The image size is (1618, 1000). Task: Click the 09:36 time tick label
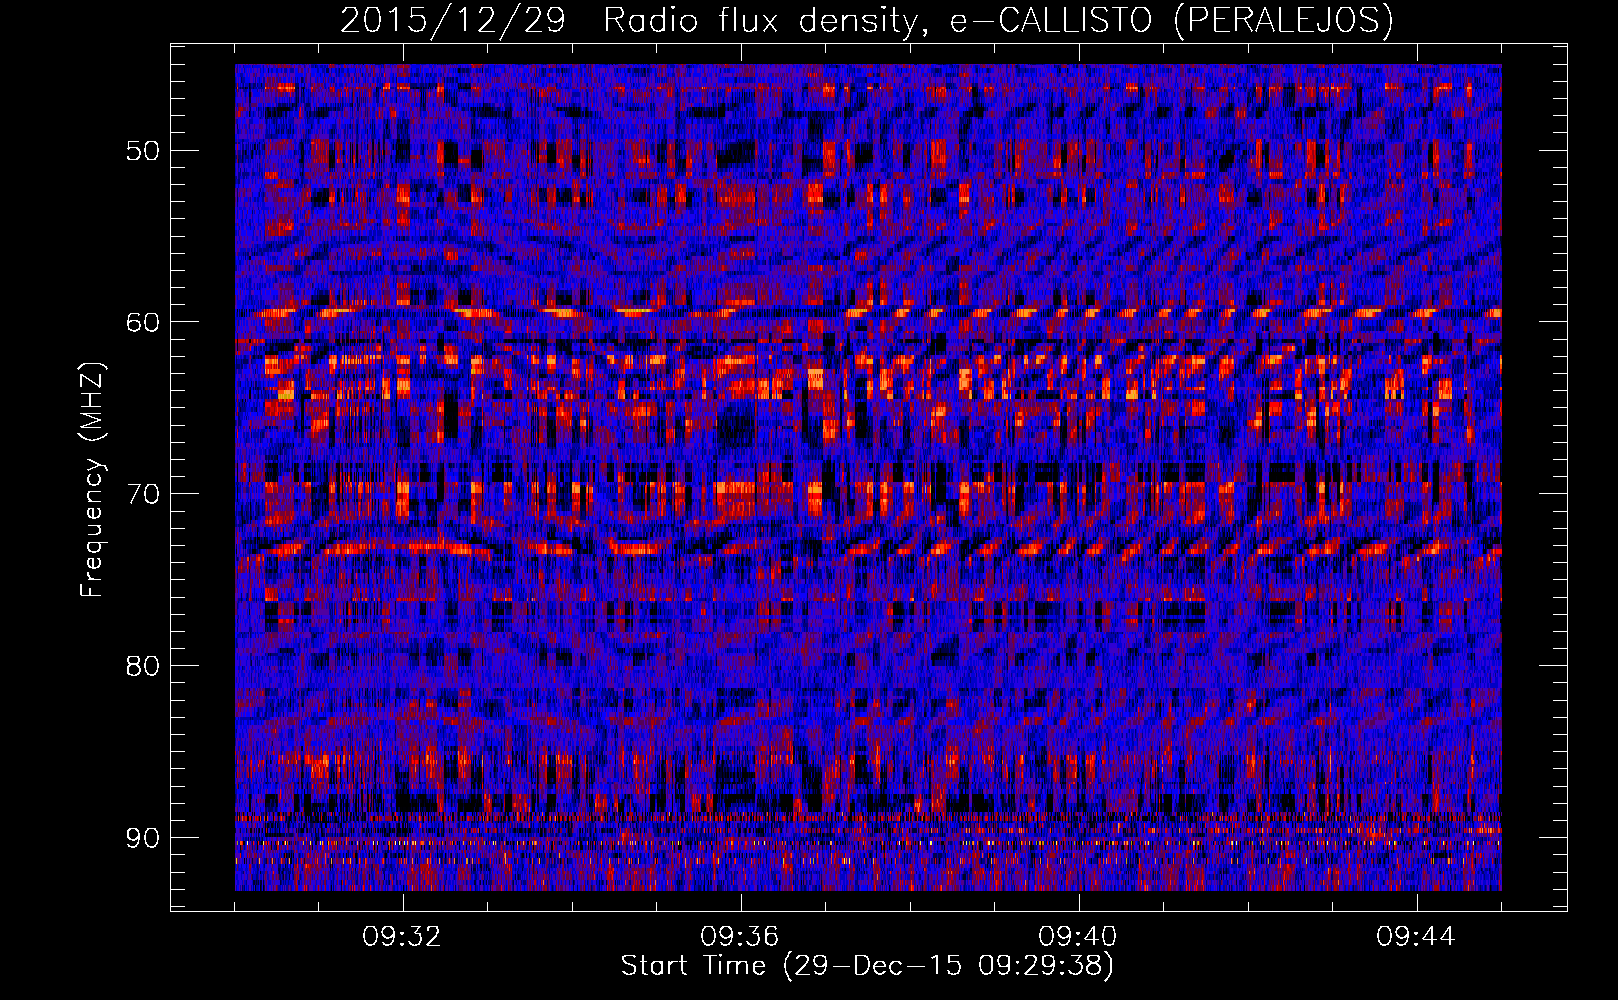pyautogui.click(x=740, y=937)
